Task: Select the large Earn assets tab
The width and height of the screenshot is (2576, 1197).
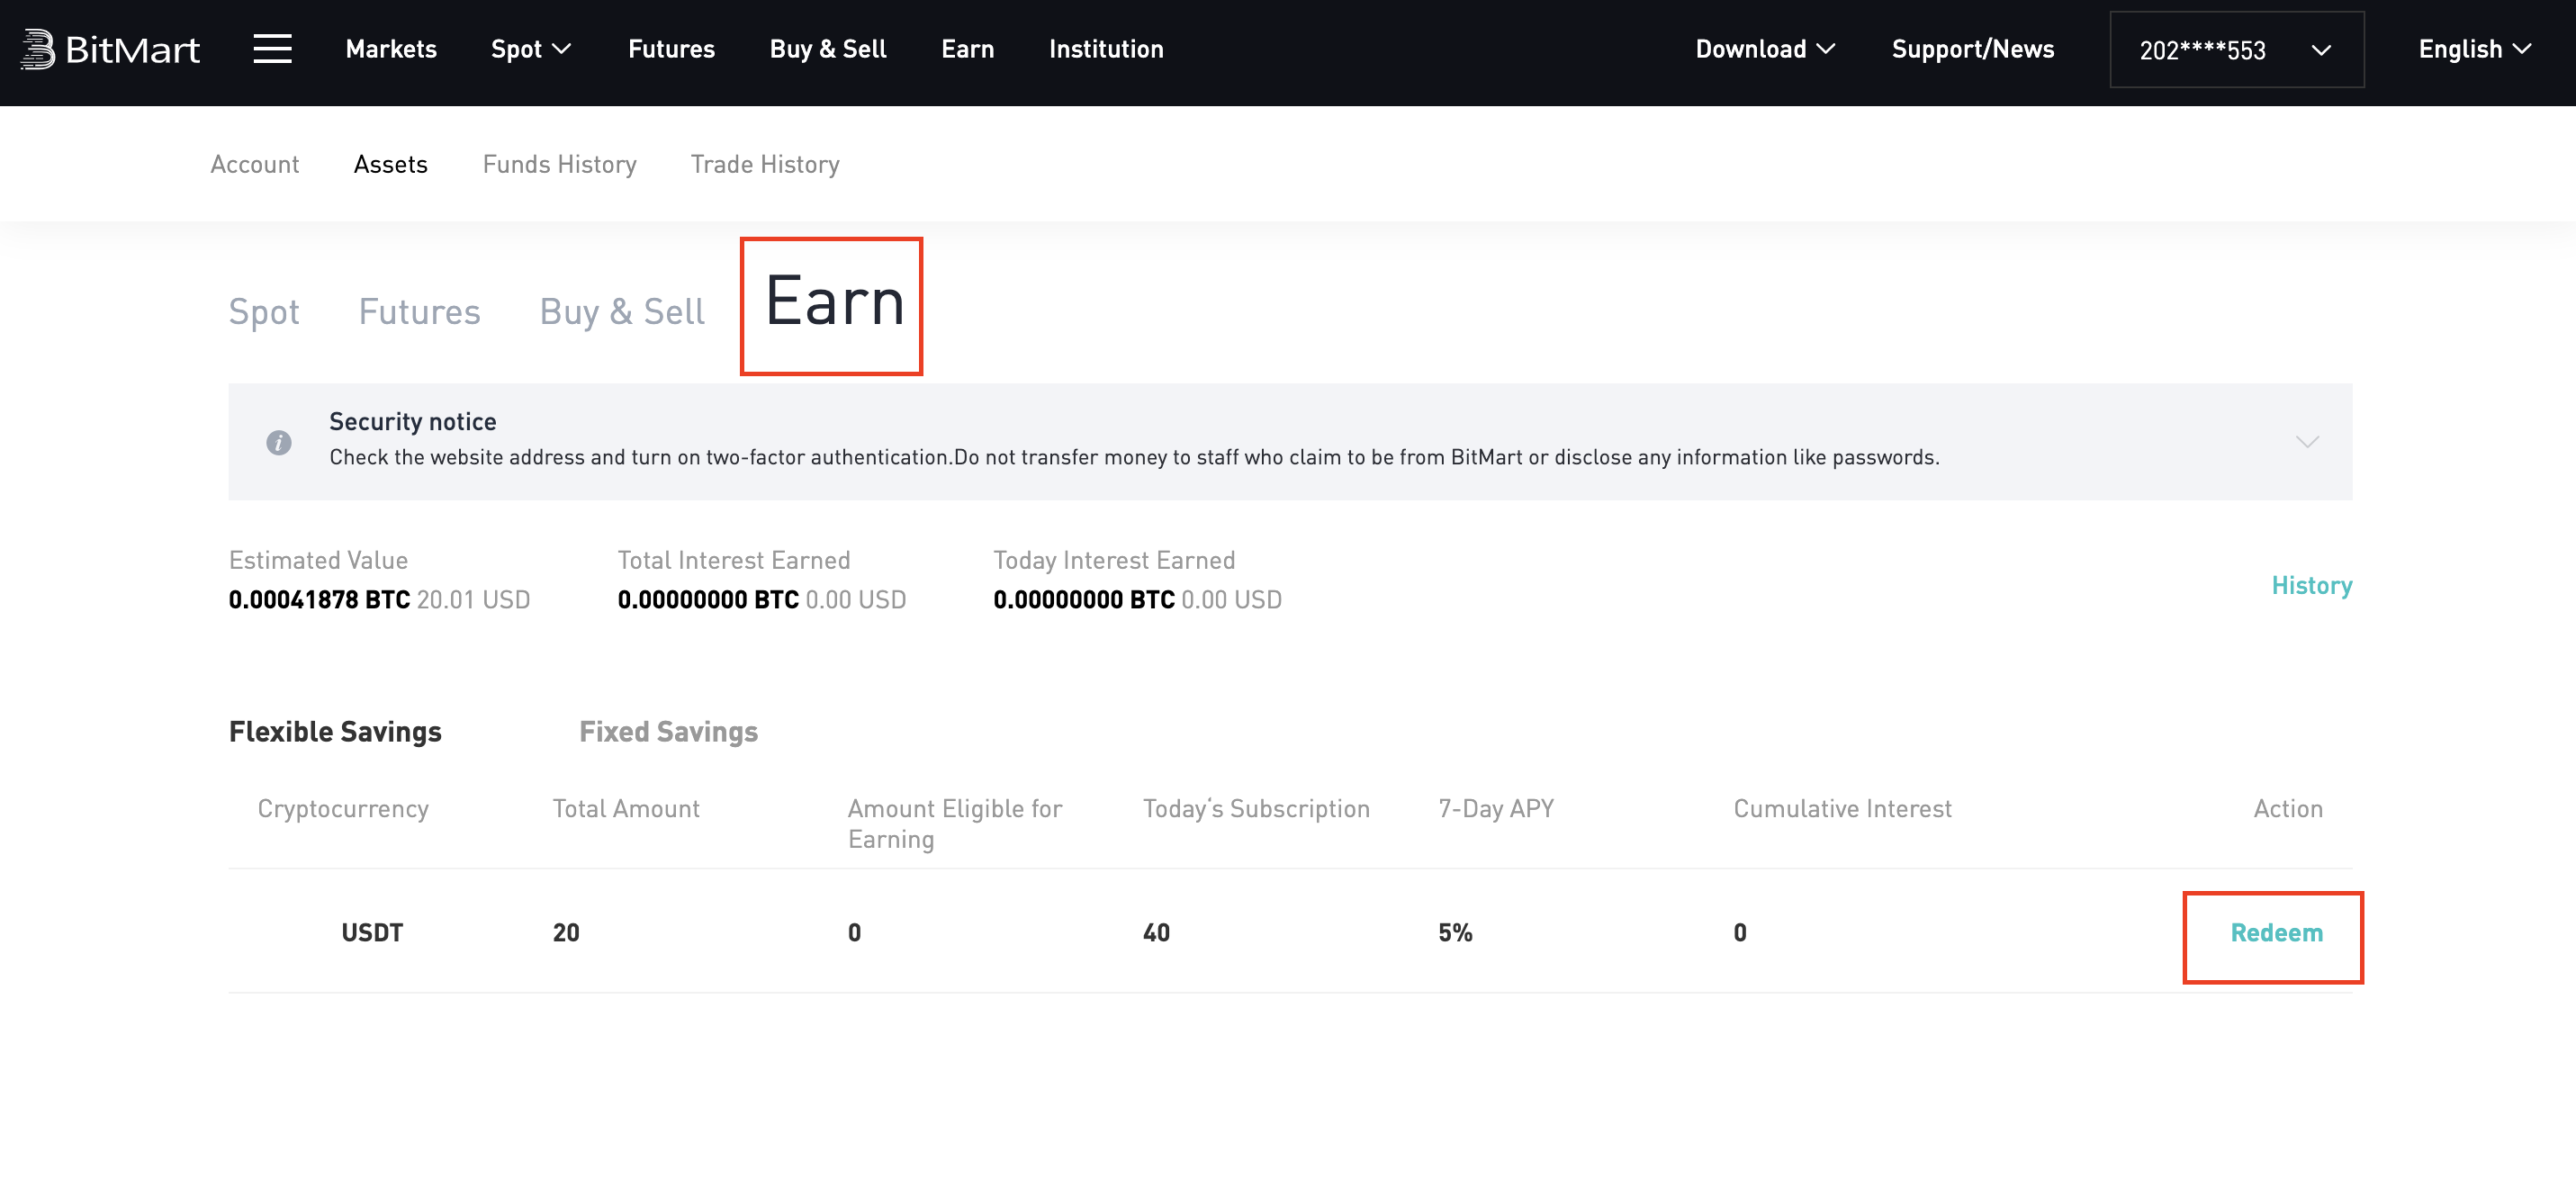Action: [834, 302]
